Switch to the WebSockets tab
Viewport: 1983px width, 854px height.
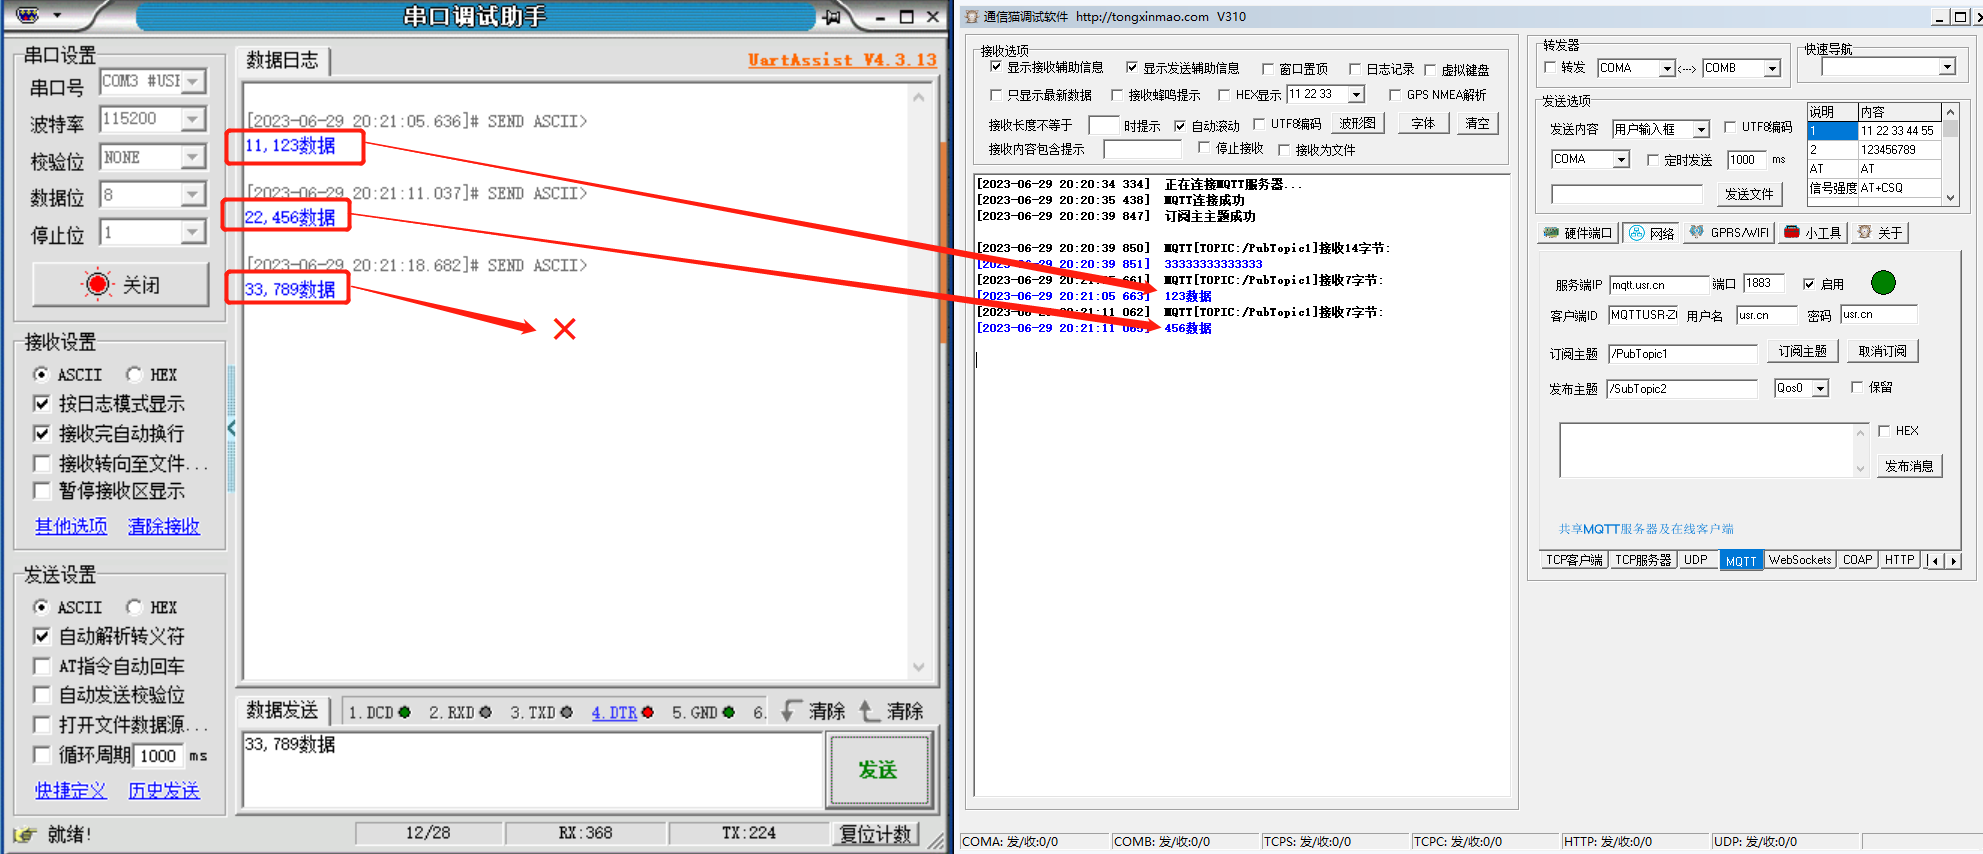[1799, 560]
